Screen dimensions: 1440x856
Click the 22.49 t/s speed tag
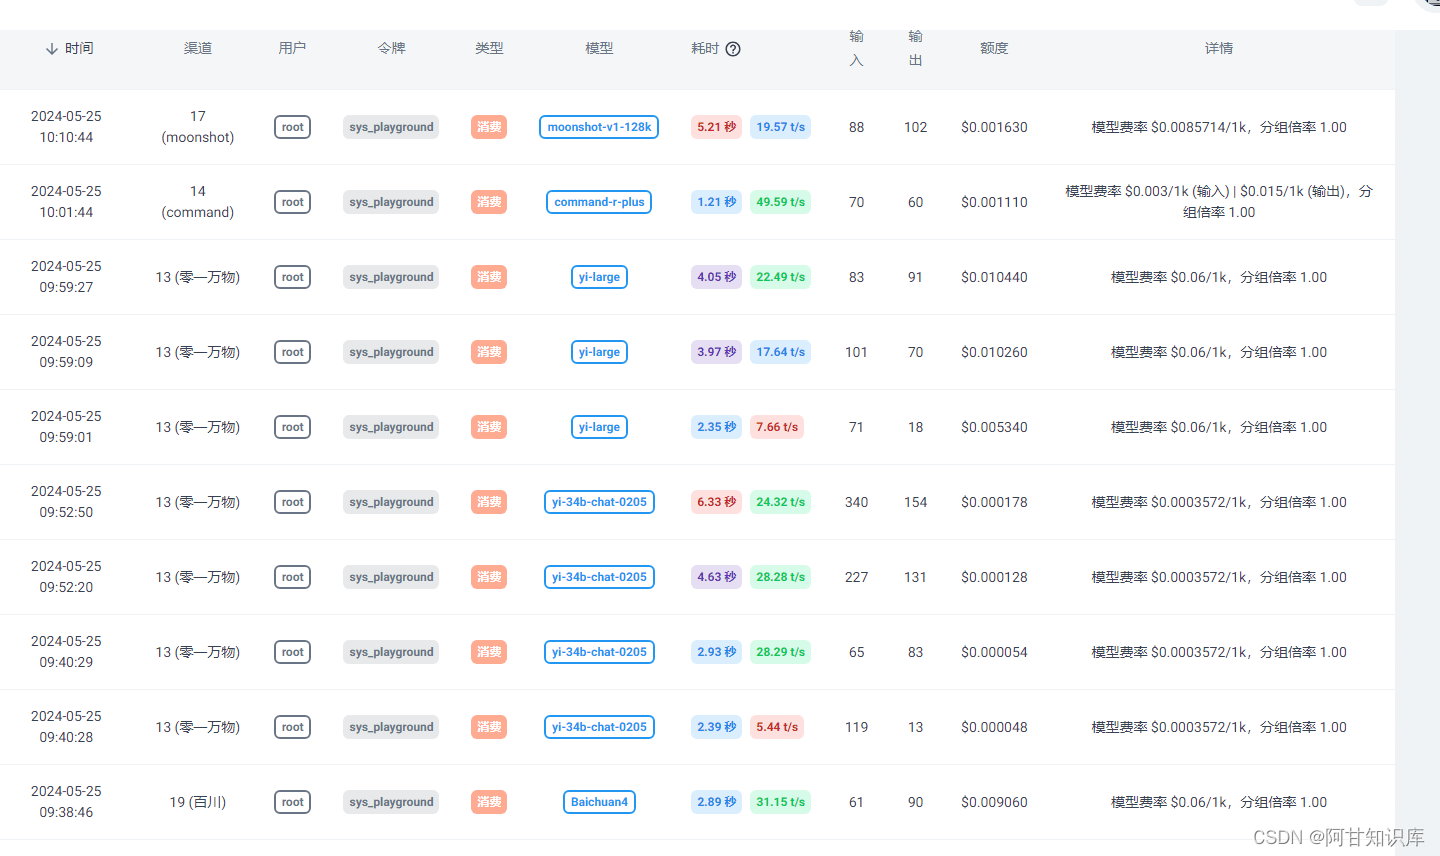[x=780, y=277]
